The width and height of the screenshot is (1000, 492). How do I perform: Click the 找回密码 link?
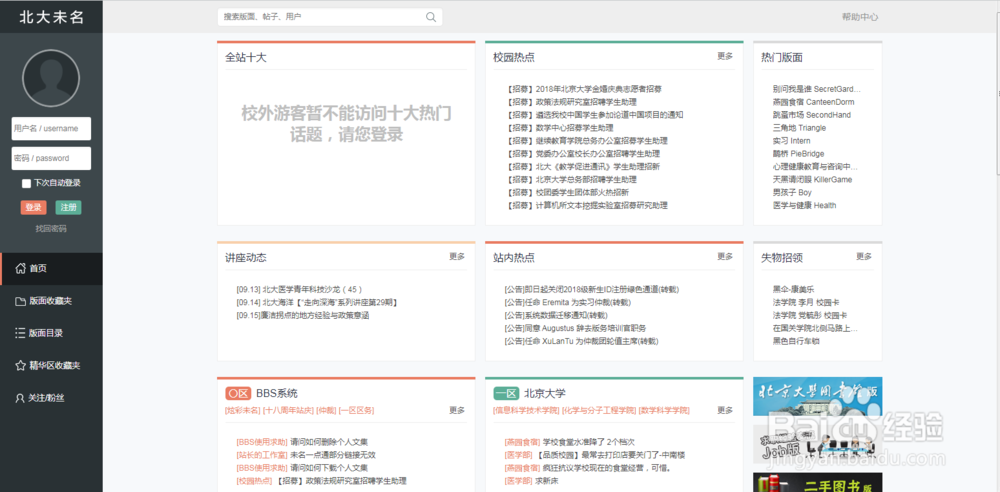51,228
